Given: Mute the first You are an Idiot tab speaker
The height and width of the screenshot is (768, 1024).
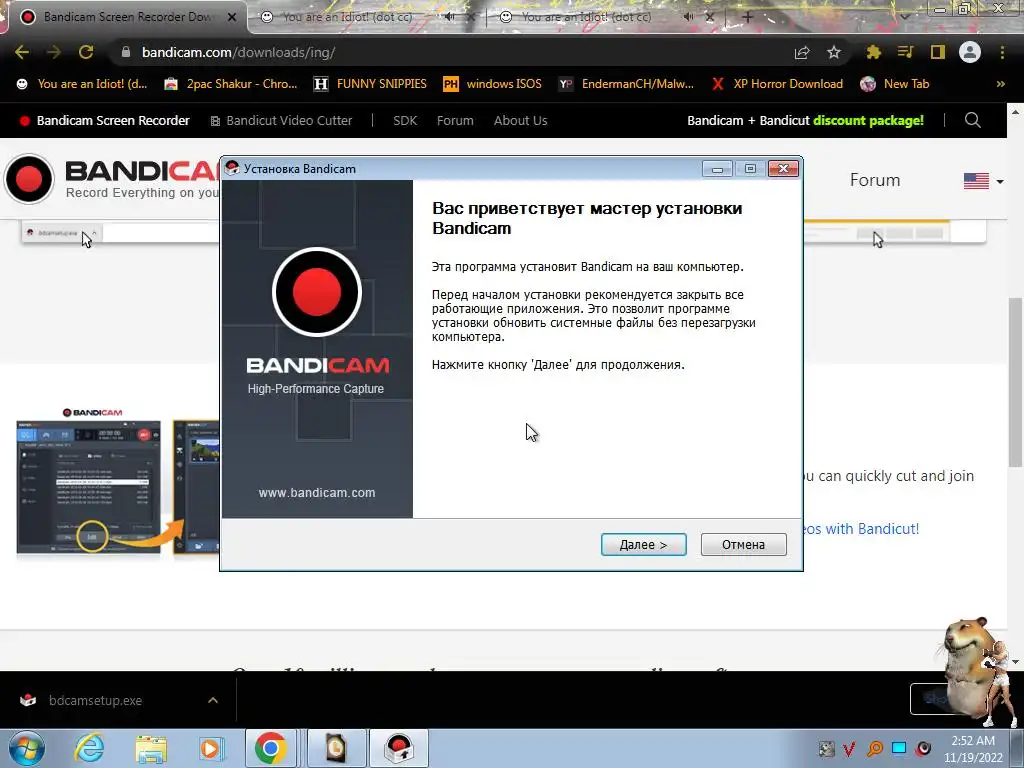Looking at the screenshot, I should pyautogui.click(x=449, y=17).
